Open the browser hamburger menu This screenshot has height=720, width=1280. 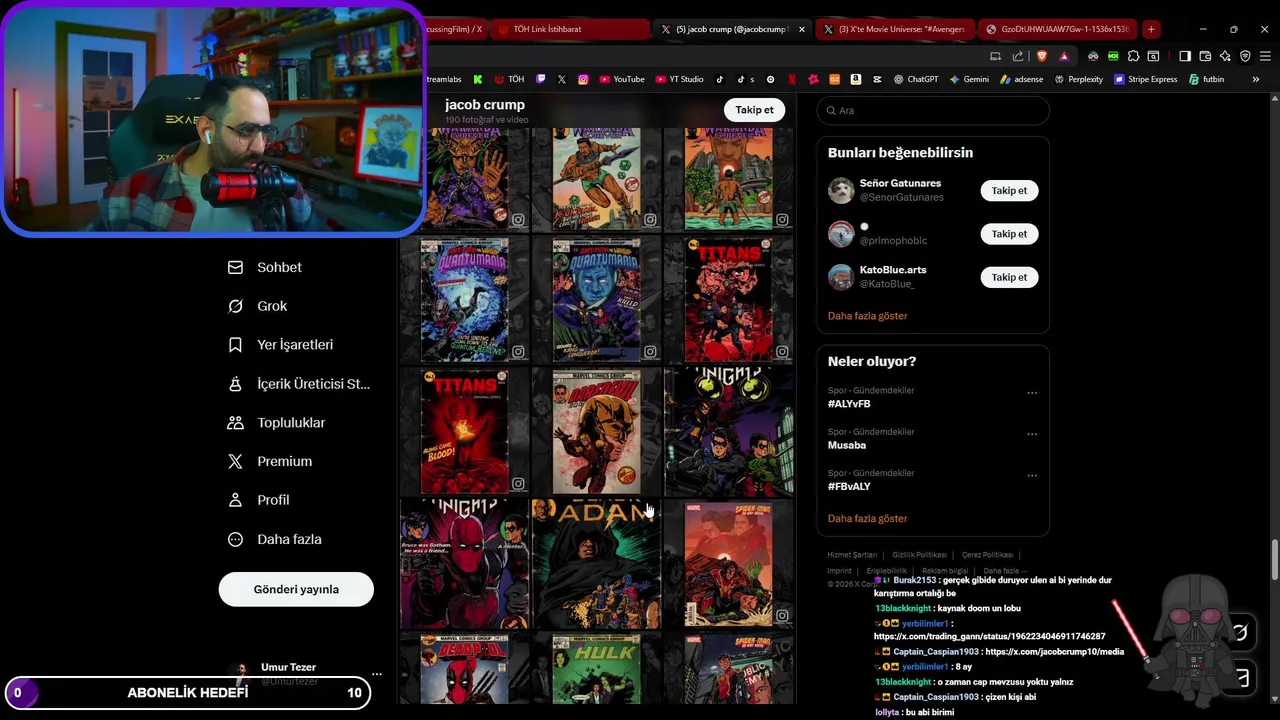tap(1265, 56)
